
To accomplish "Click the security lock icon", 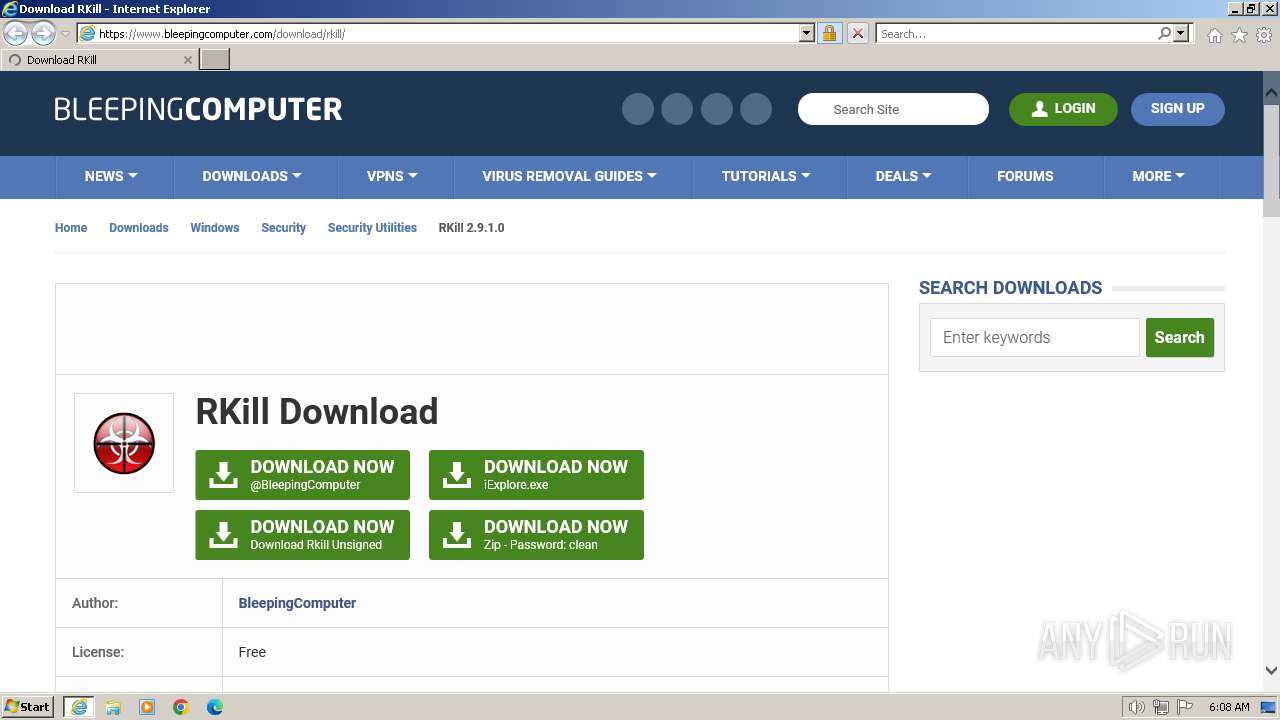I will pos(829,33).
